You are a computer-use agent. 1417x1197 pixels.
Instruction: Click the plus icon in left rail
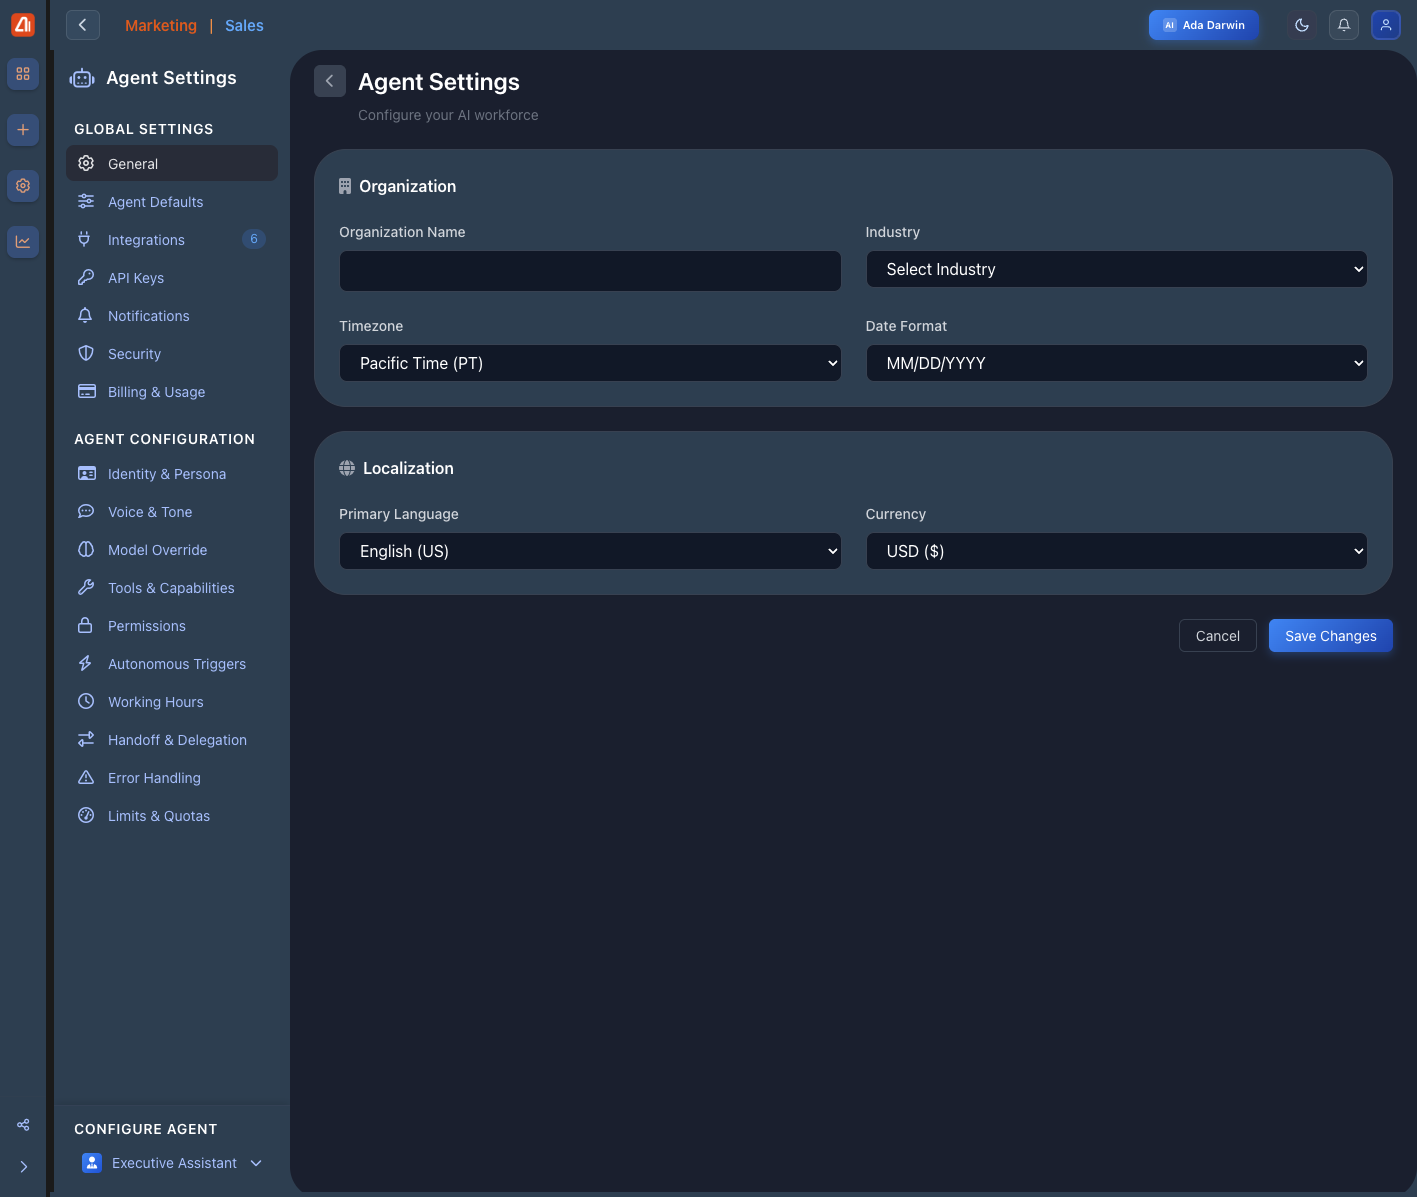[x=23, y=130]
